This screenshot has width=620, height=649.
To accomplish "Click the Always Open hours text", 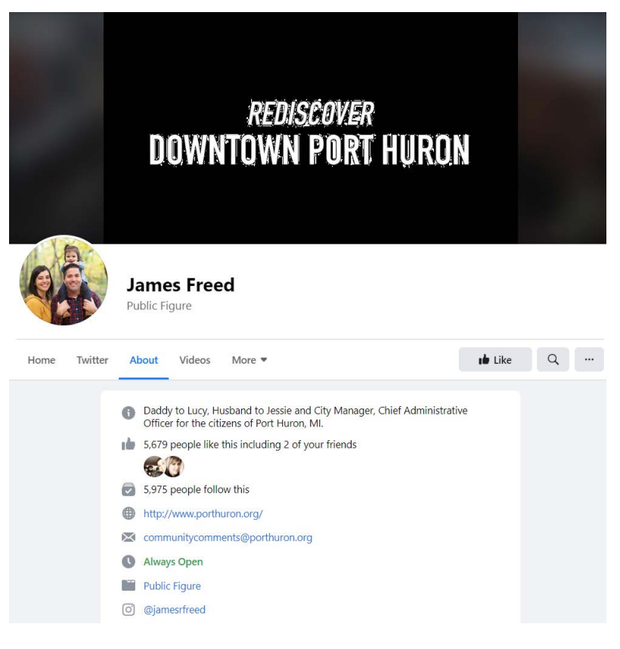I will click(x=173, y=562).
